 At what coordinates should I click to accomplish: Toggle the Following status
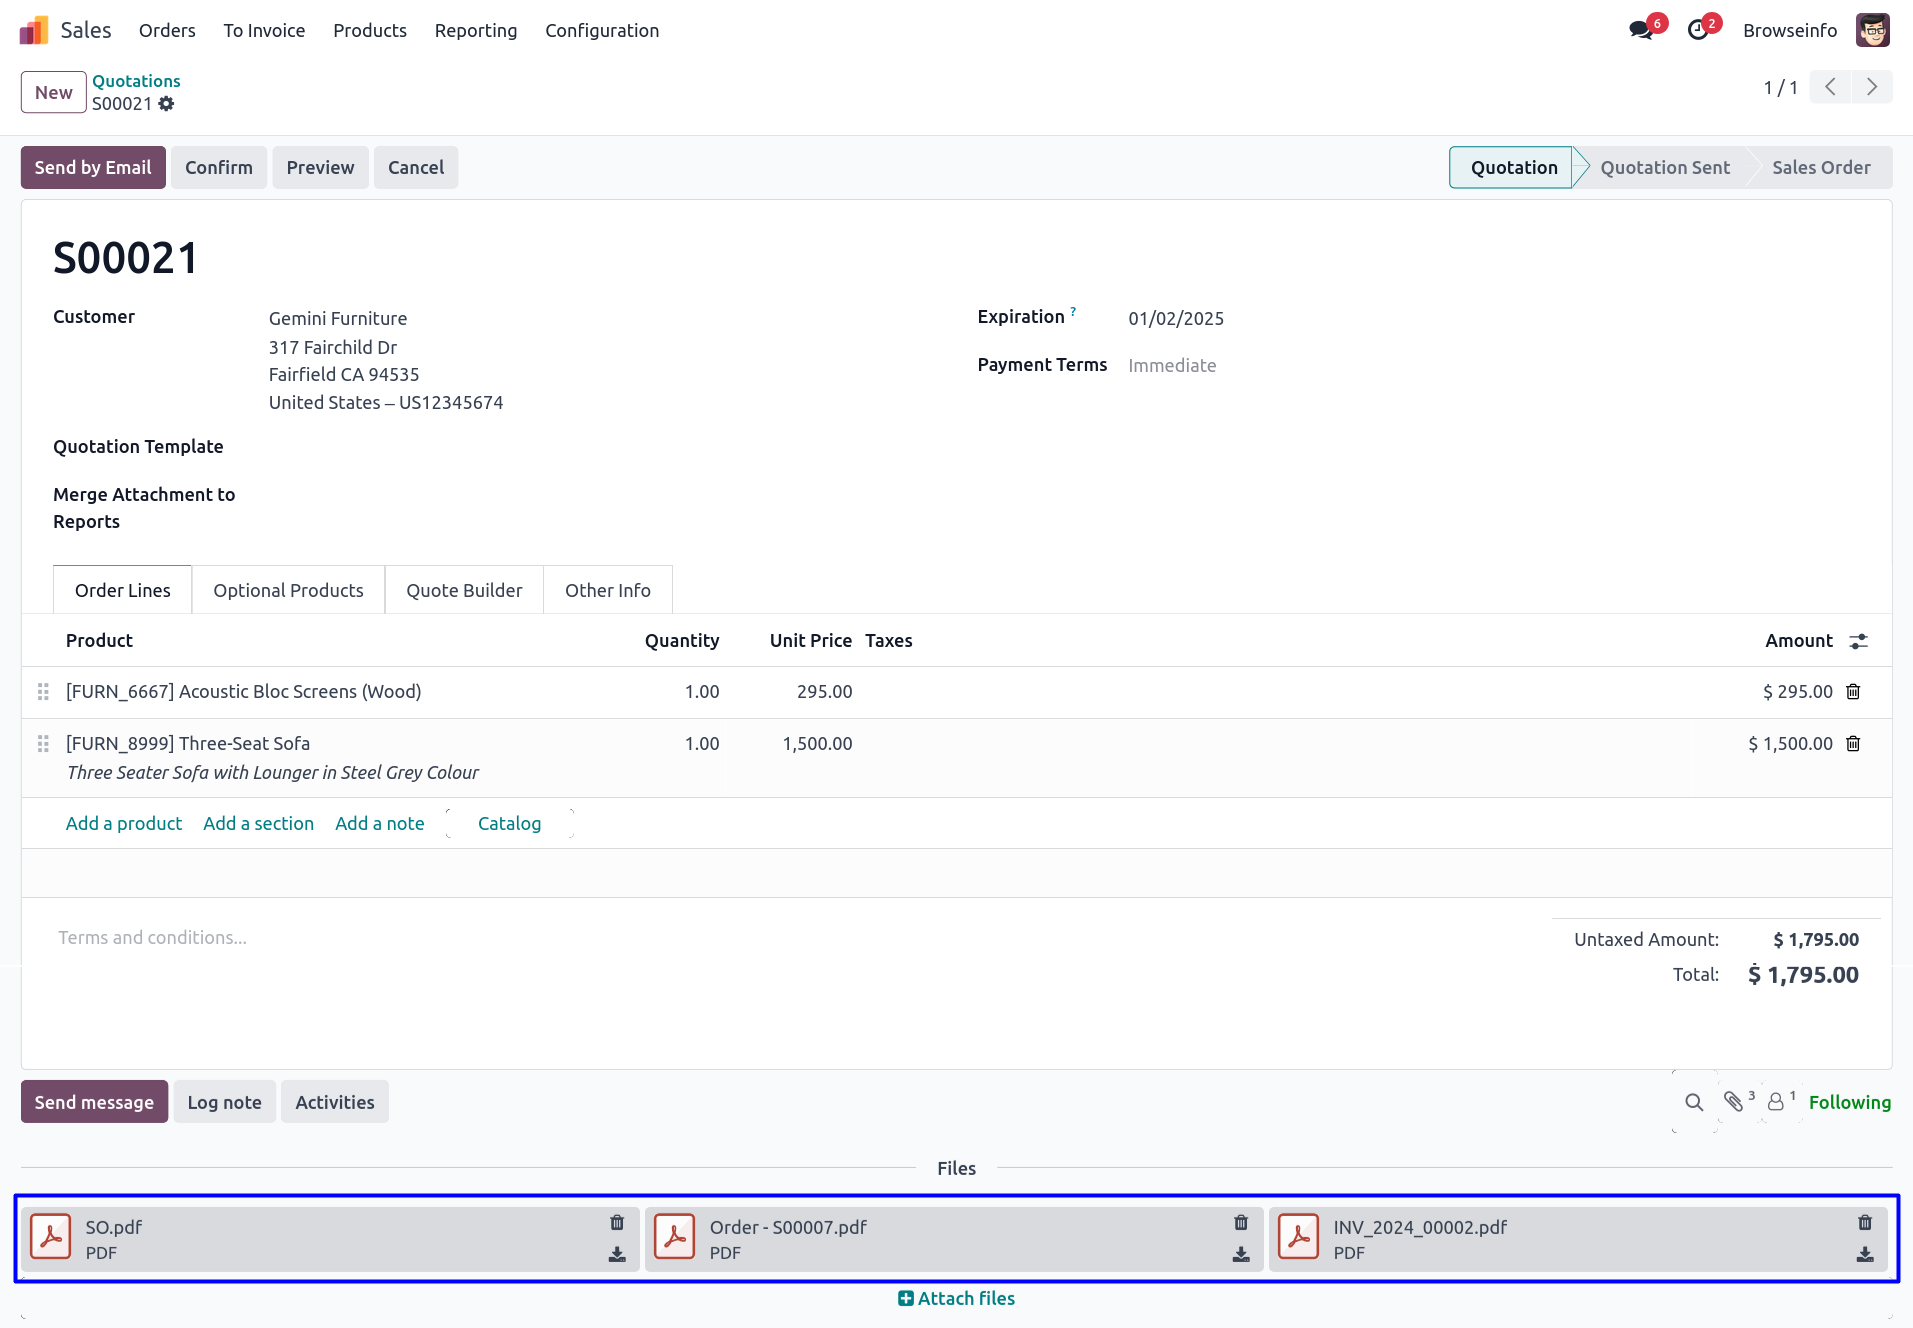tap(1849, 1102)
